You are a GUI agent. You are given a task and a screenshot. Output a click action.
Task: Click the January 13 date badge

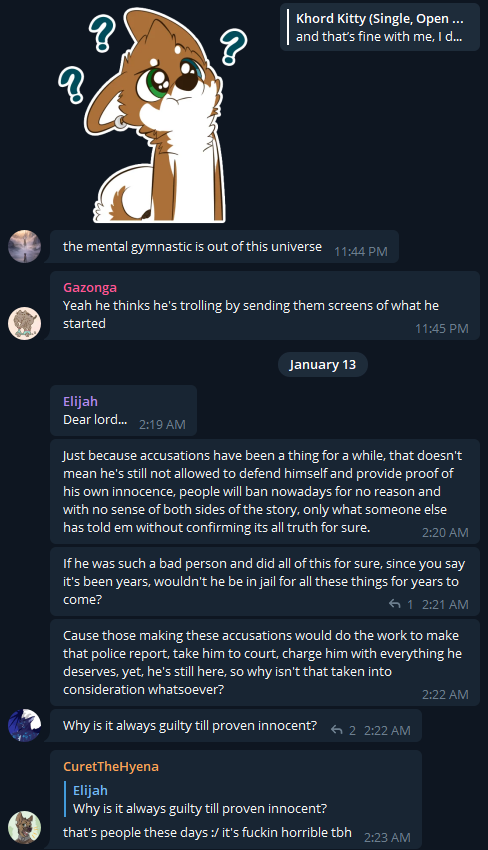(x=323, y=364)
